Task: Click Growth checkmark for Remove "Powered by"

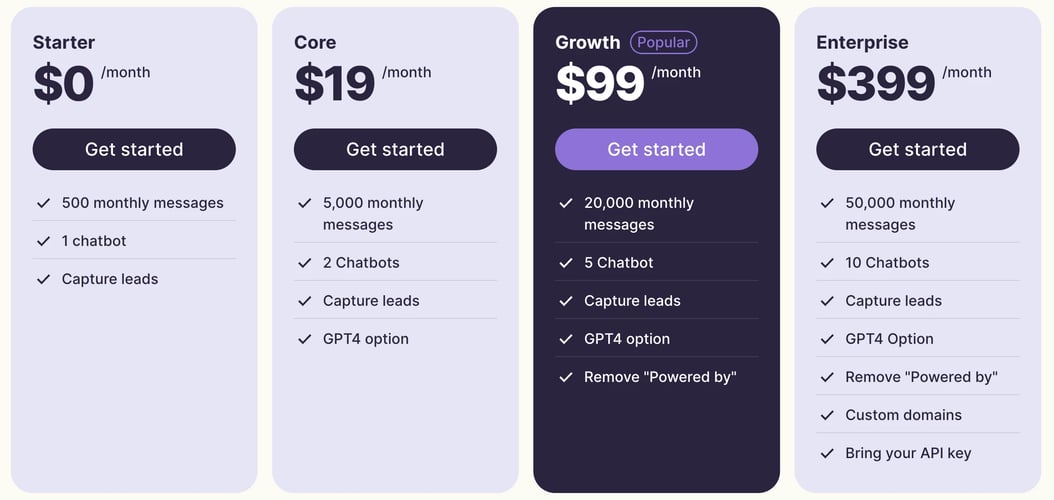Action: click(x=566, y=377)
